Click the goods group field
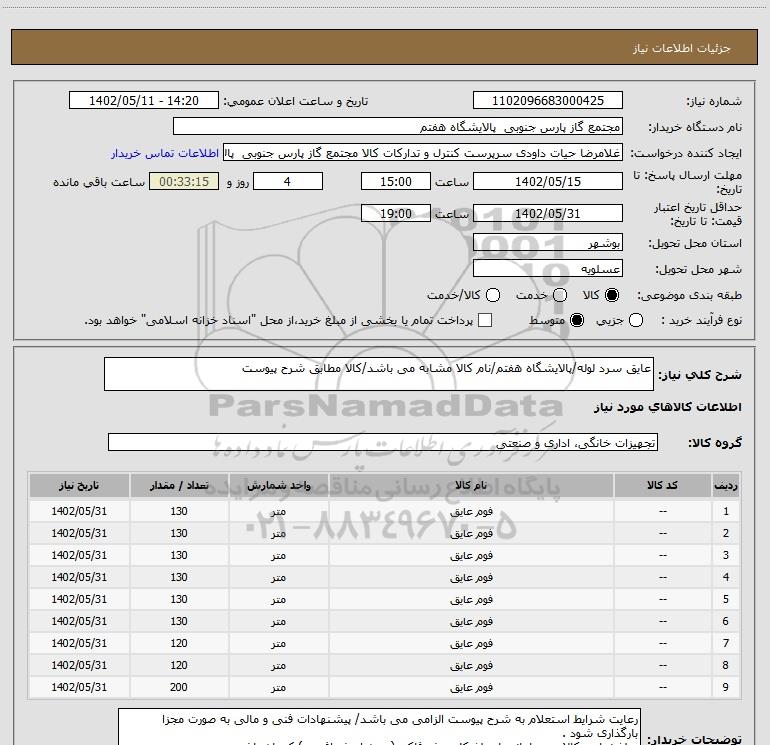This screenshot has height=745, width=770. point(383,442)
